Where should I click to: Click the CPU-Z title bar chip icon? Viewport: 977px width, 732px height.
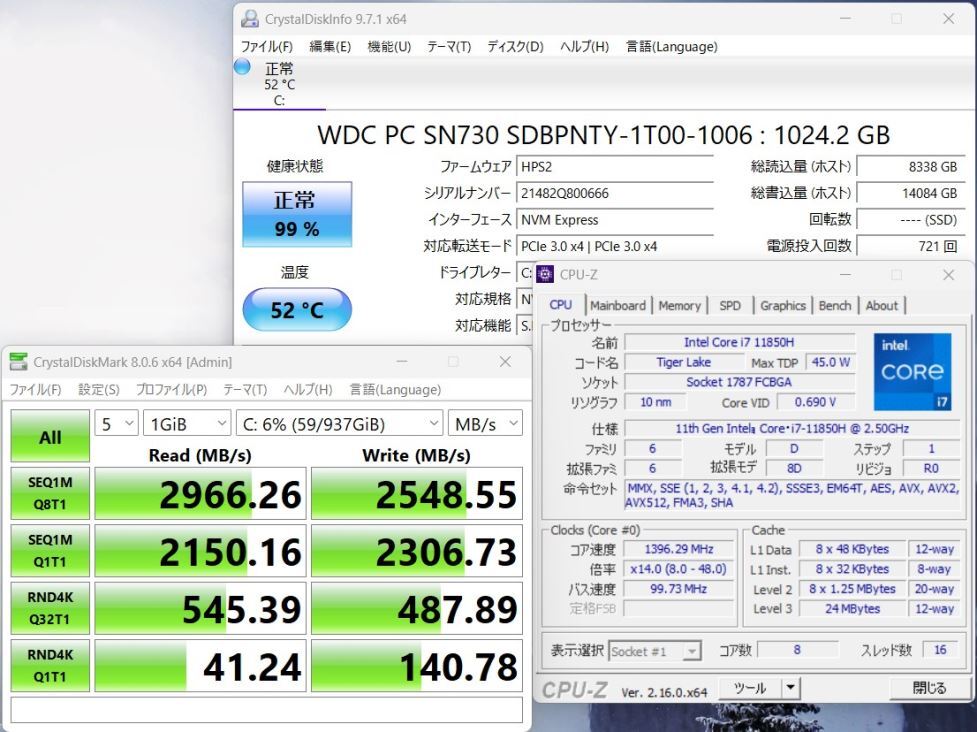tap(545, 274)
